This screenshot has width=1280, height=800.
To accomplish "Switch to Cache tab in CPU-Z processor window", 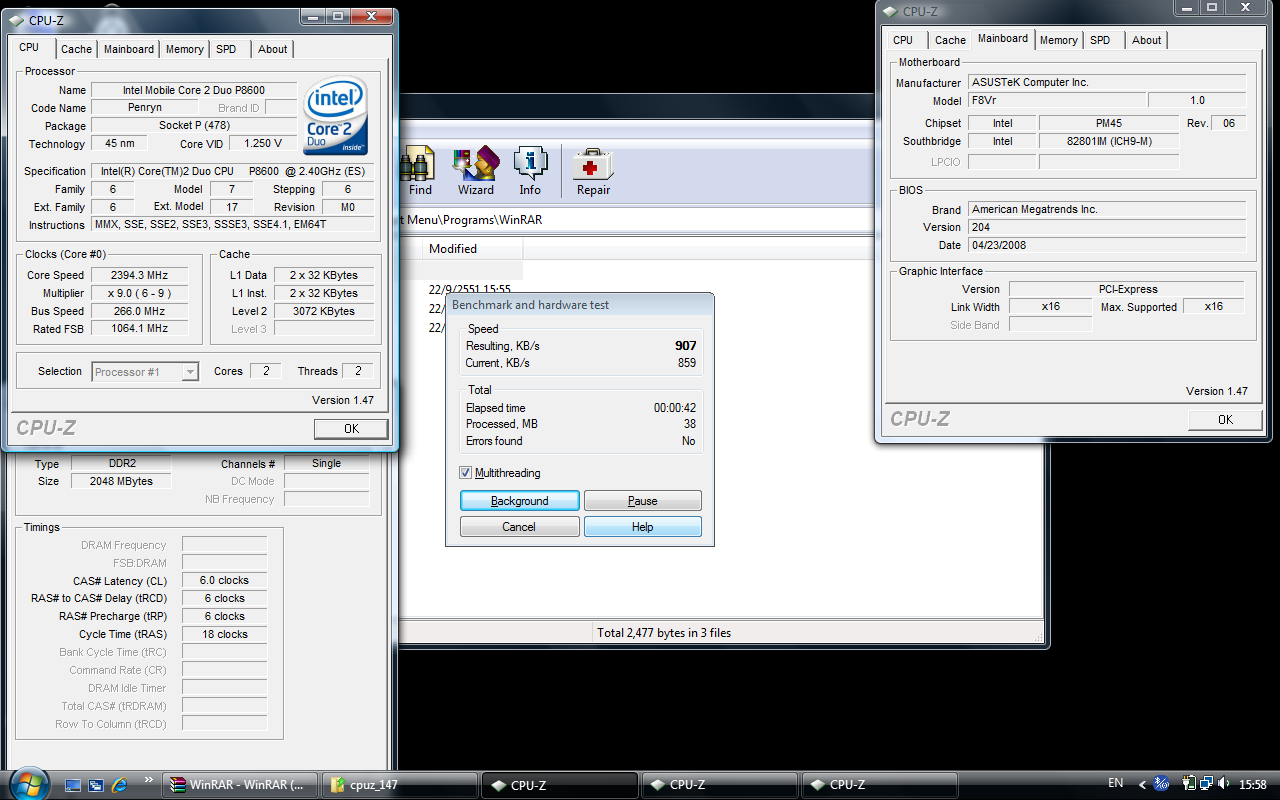I will 76,49.
